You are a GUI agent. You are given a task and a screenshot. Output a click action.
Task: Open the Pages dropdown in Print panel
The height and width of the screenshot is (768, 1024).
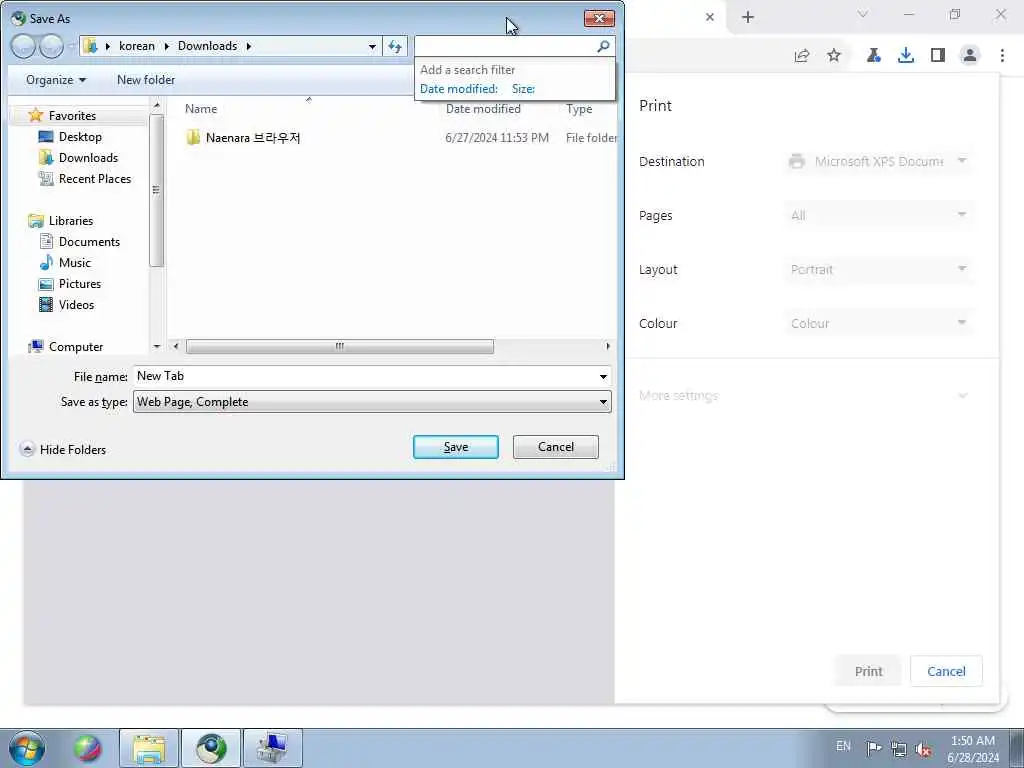(x=878, y=216)
